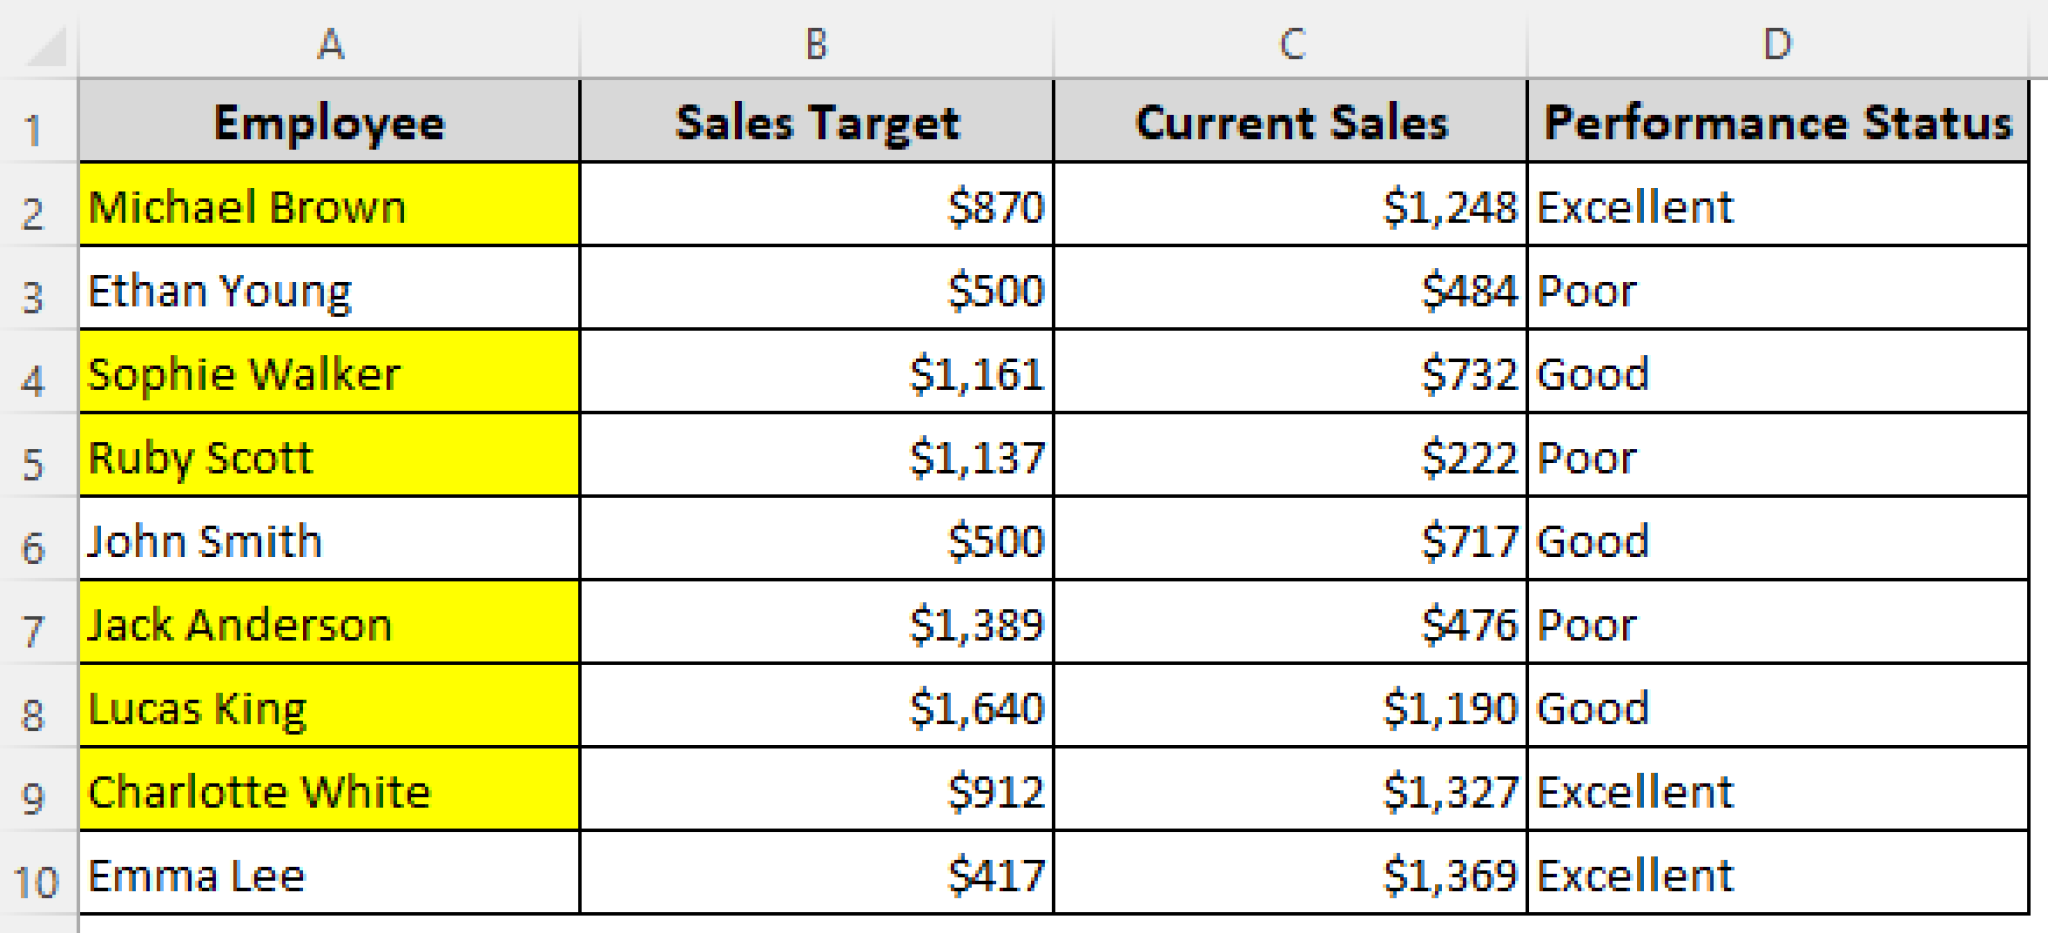Select row 1 header
This screenshot has height=933, width=2048.
35,122
